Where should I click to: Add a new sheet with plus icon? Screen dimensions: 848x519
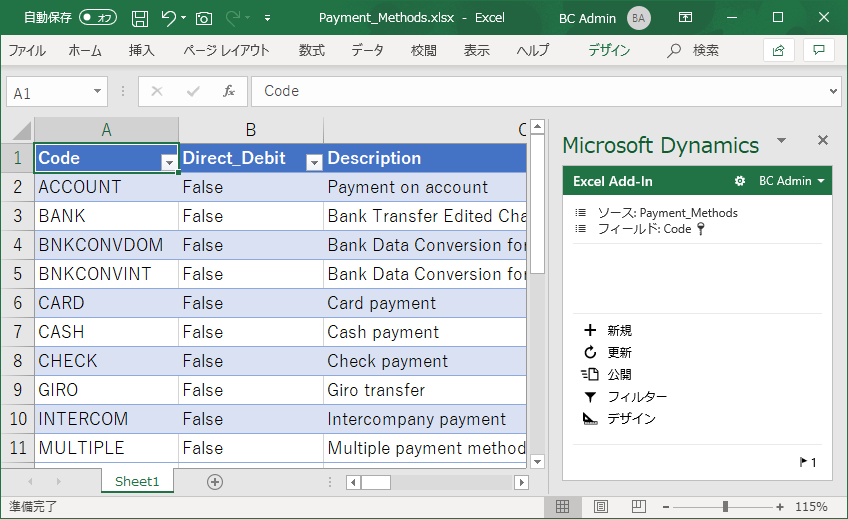[x=215, y=482]
